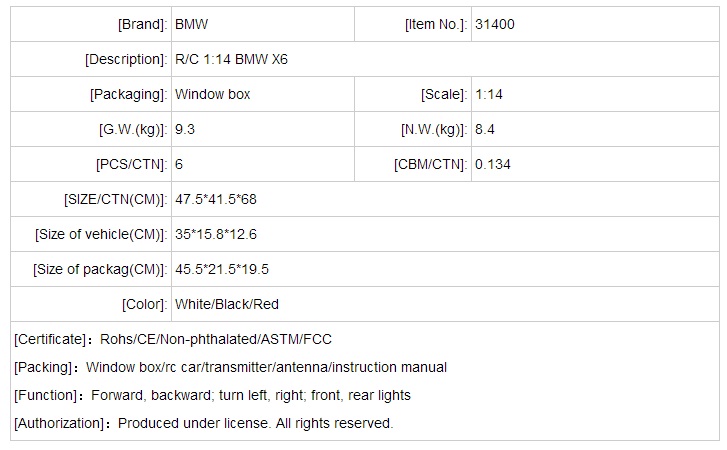Click the [Brand] label cell
Screen dimensions: 727x450
(x=141, y=24)
